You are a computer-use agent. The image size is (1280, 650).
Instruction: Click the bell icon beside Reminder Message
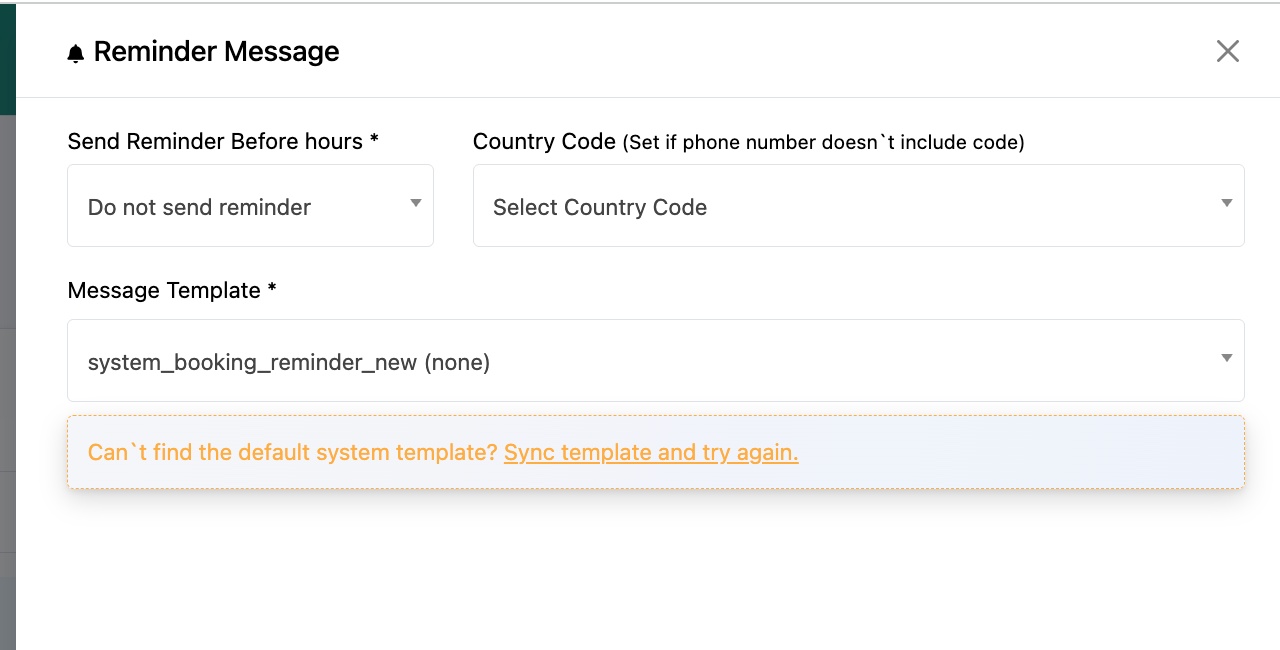[76, 53]
